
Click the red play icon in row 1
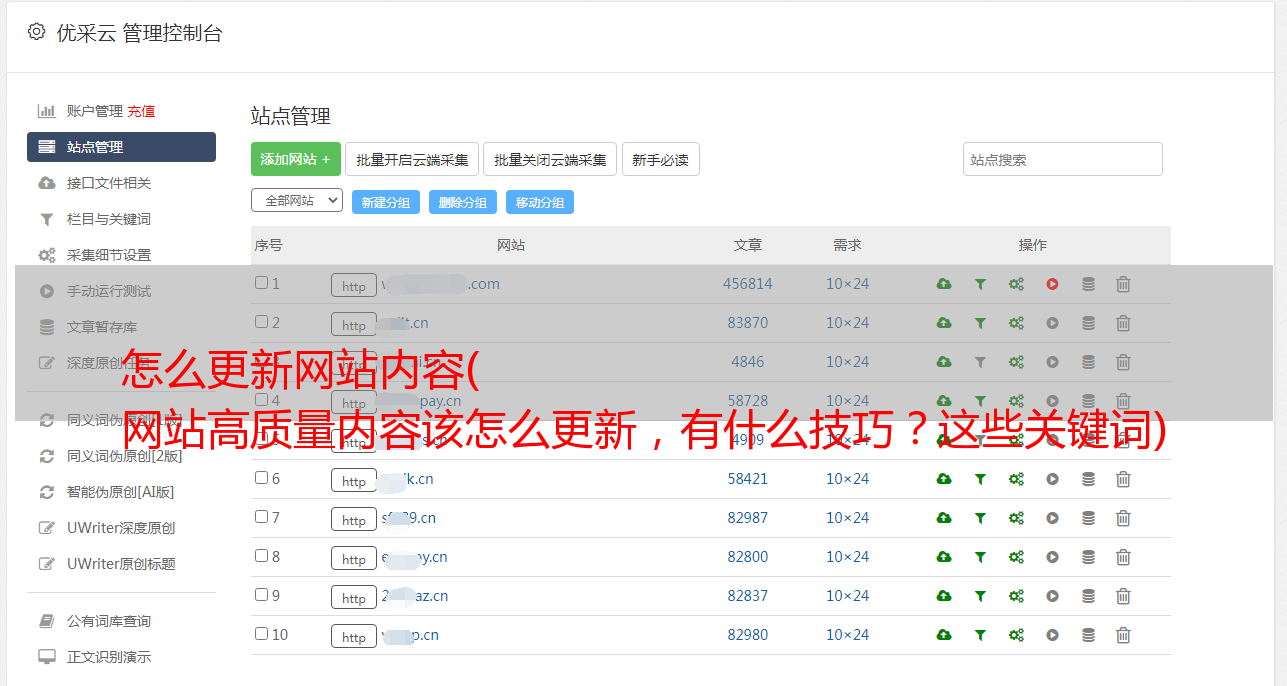[1052, 284]
